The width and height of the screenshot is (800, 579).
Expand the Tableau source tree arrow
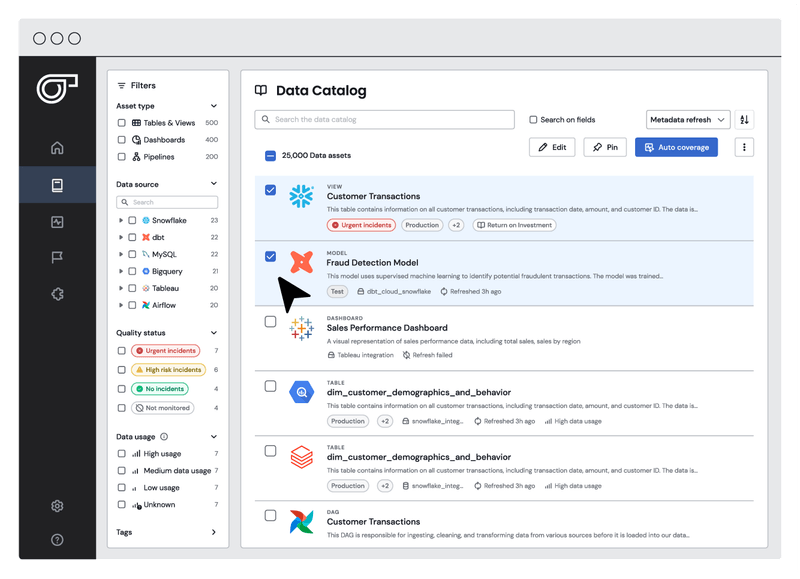coord(121,288)
